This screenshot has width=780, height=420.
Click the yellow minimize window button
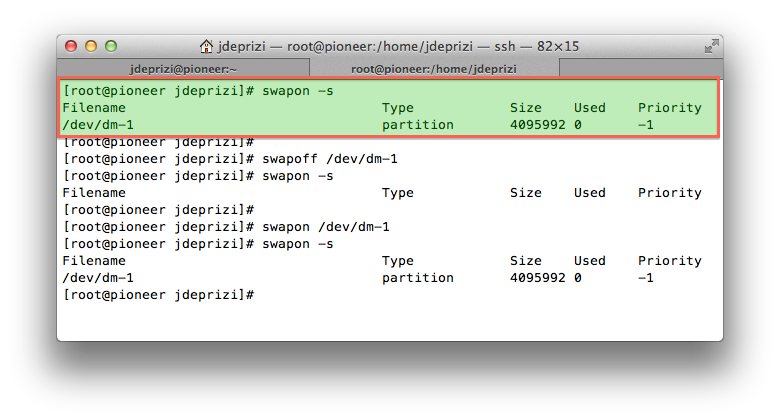tap(91, 46)
